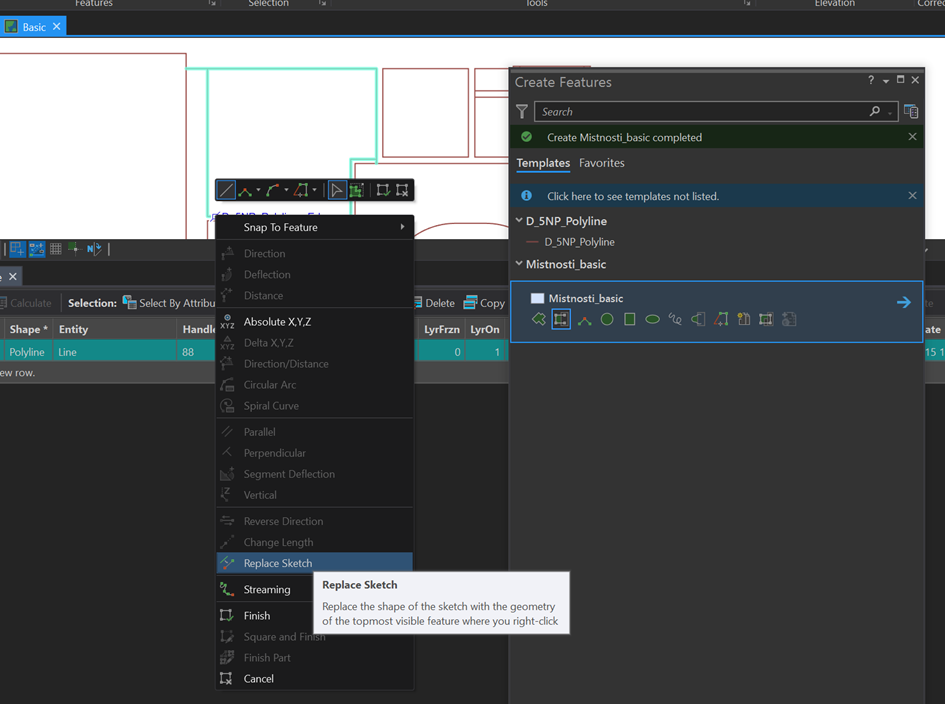Click filter templates funnel icon

point(522,112)
